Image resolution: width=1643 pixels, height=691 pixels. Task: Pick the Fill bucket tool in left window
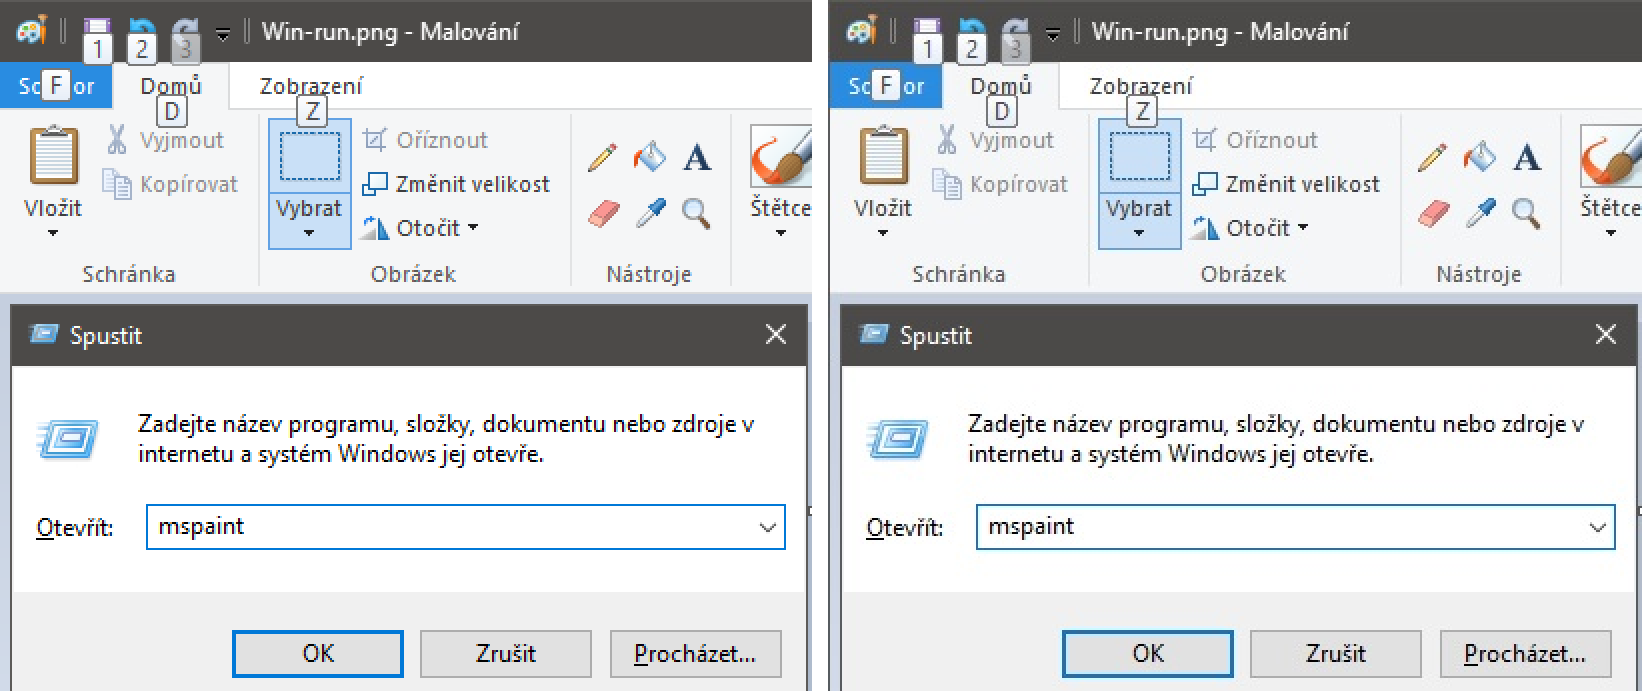click(x=649, y=157)
